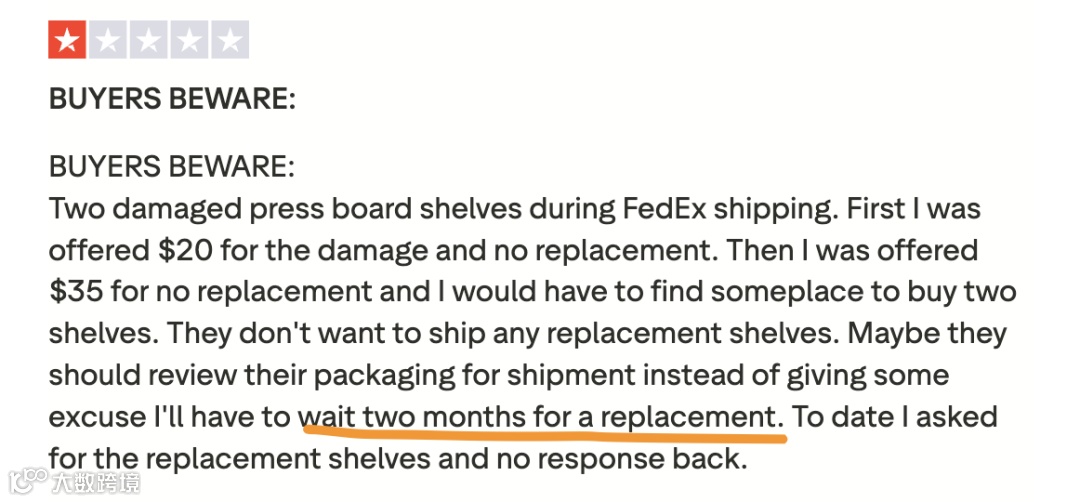
Task: Click the underlined 'wait two months' phrase
Action: tap(411, 418)
